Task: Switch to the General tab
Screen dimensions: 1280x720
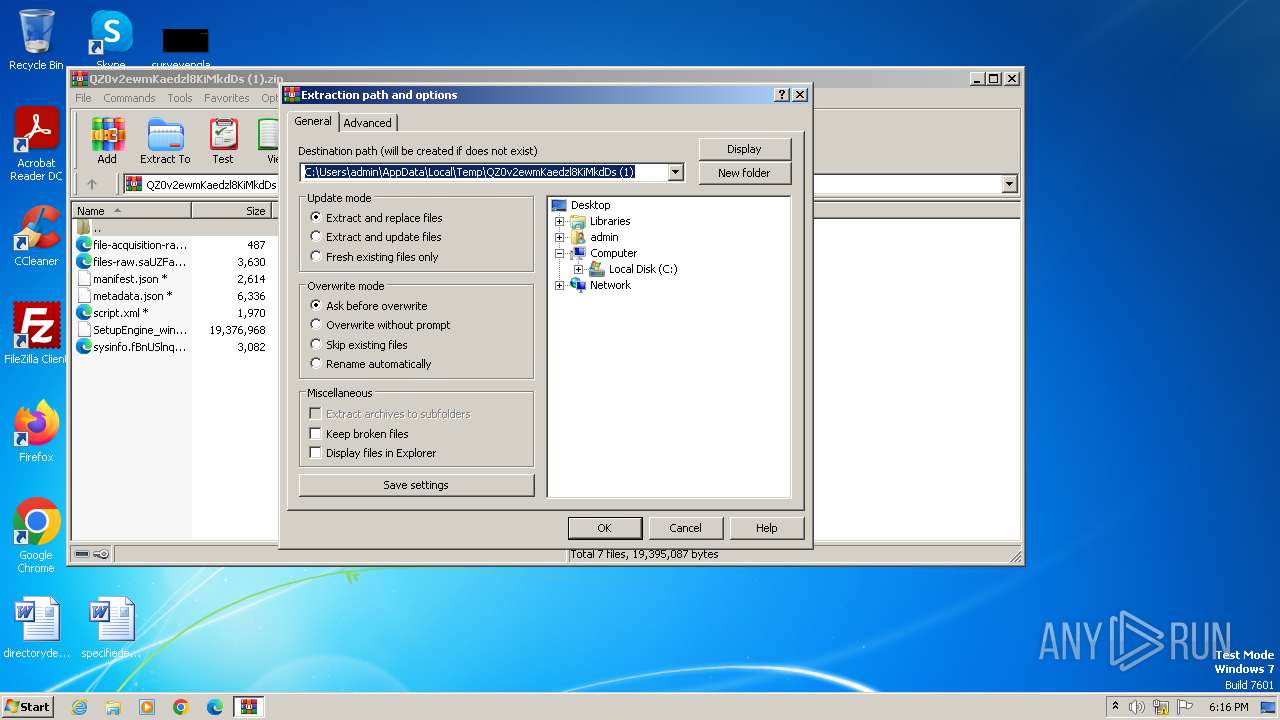Action: click(x=313, y=121)
